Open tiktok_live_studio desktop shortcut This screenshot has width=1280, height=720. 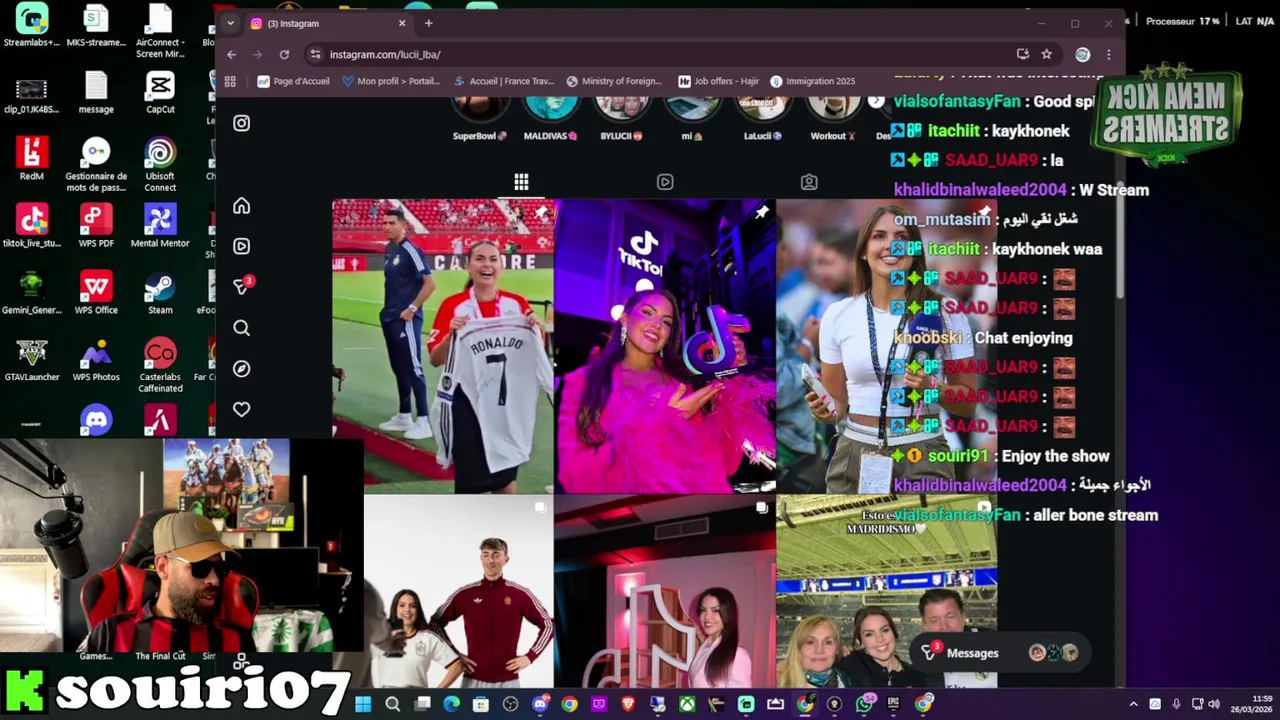[x=32, y=225]
